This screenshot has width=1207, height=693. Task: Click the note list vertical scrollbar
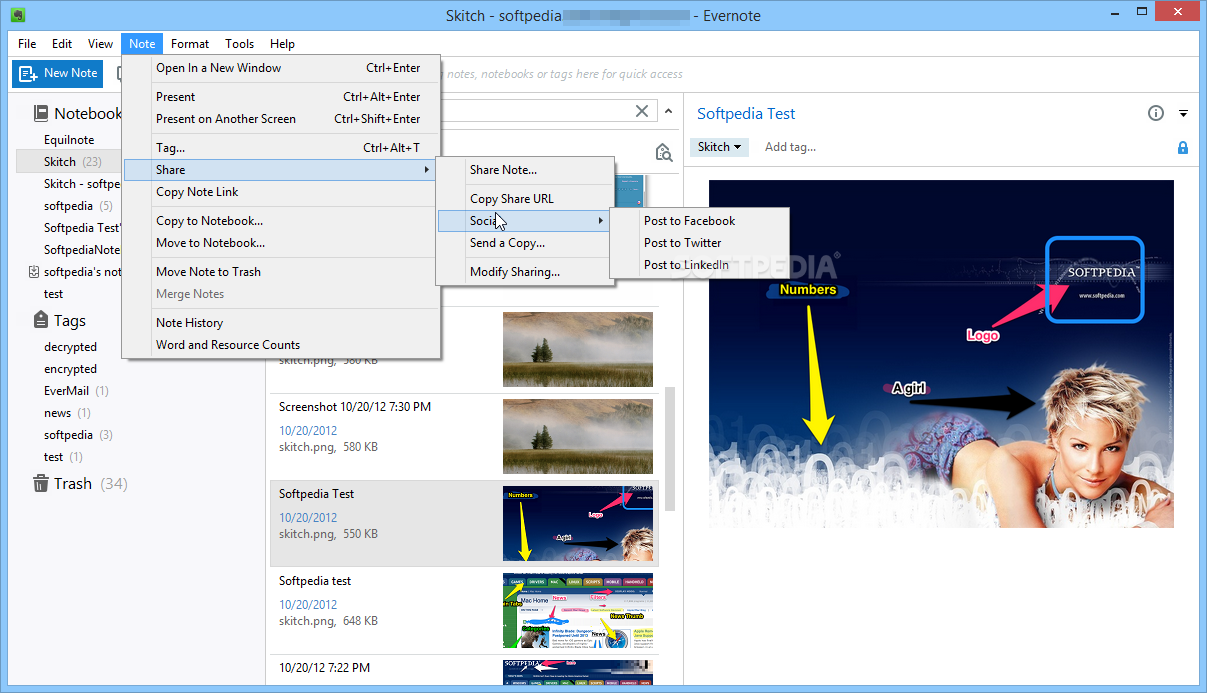click(668, 448)
